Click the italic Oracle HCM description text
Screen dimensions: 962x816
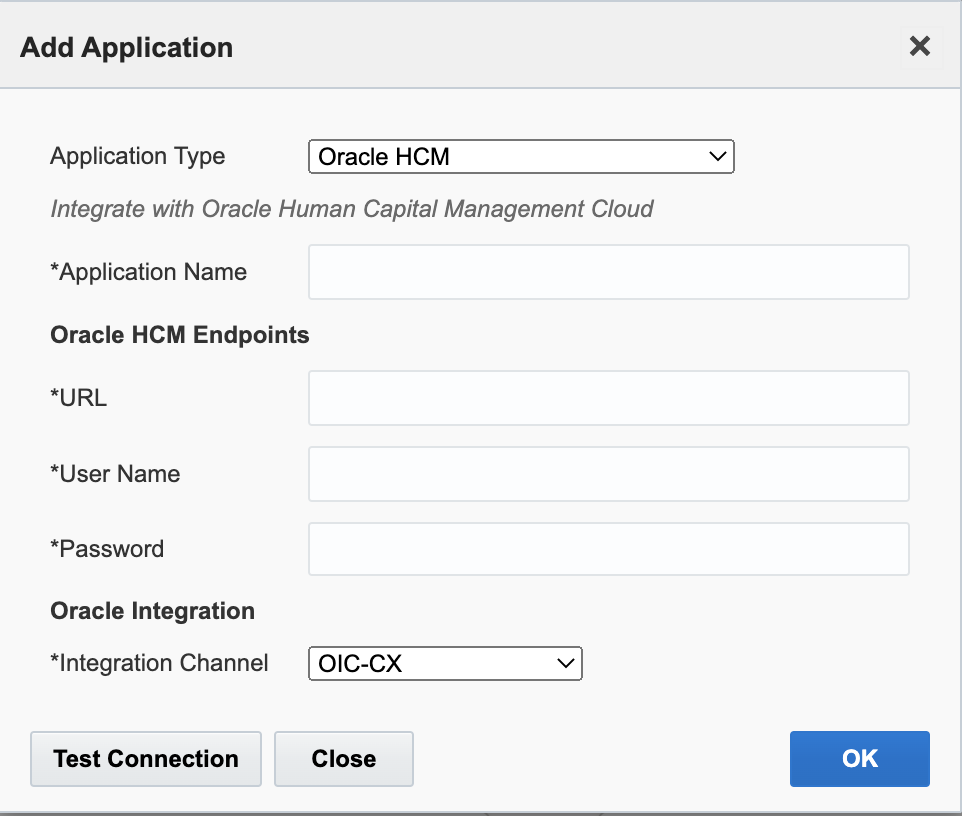(x=352, y=209)
